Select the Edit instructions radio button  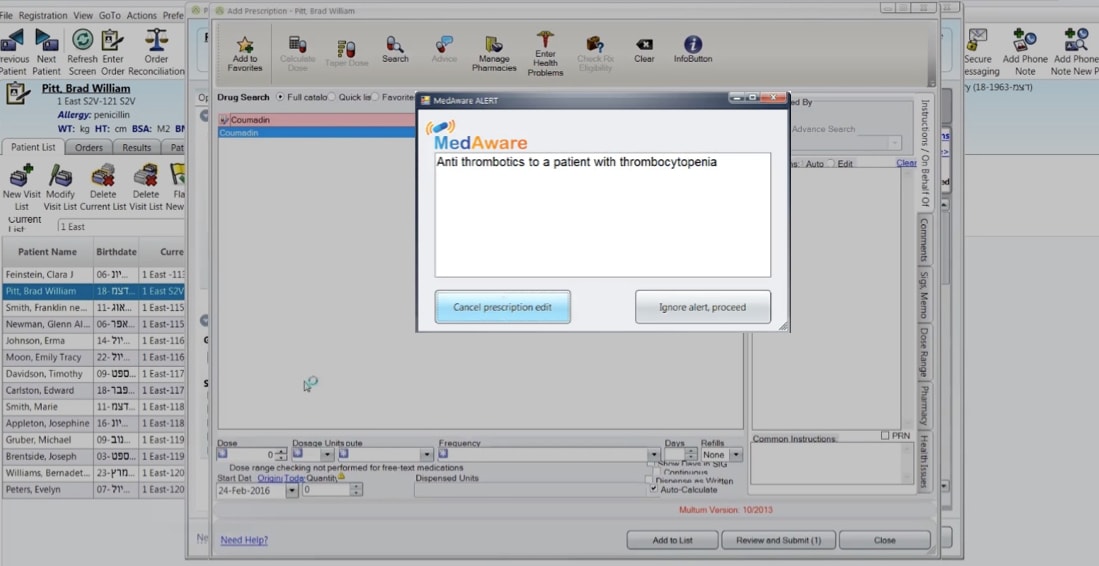pyautogui.click(x=831, y=163)
